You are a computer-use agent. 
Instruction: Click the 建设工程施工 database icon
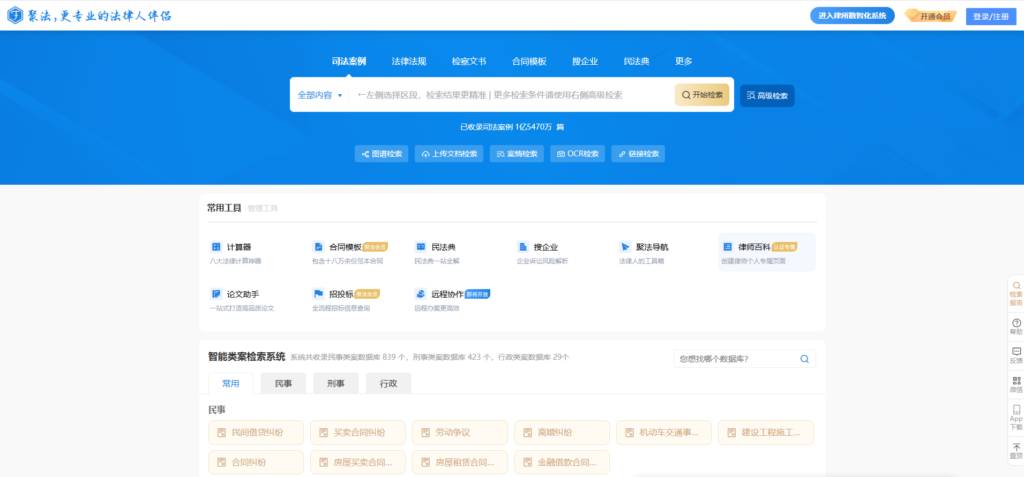point(731,433)
